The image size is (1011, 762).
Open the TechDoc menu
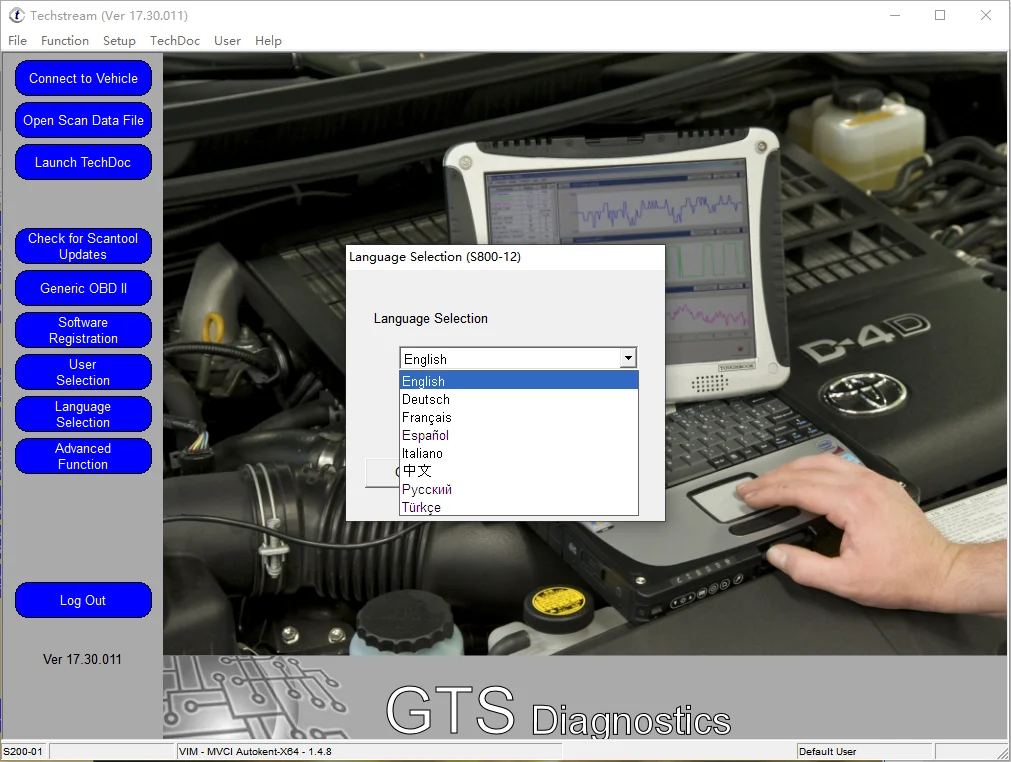(175, 41)
